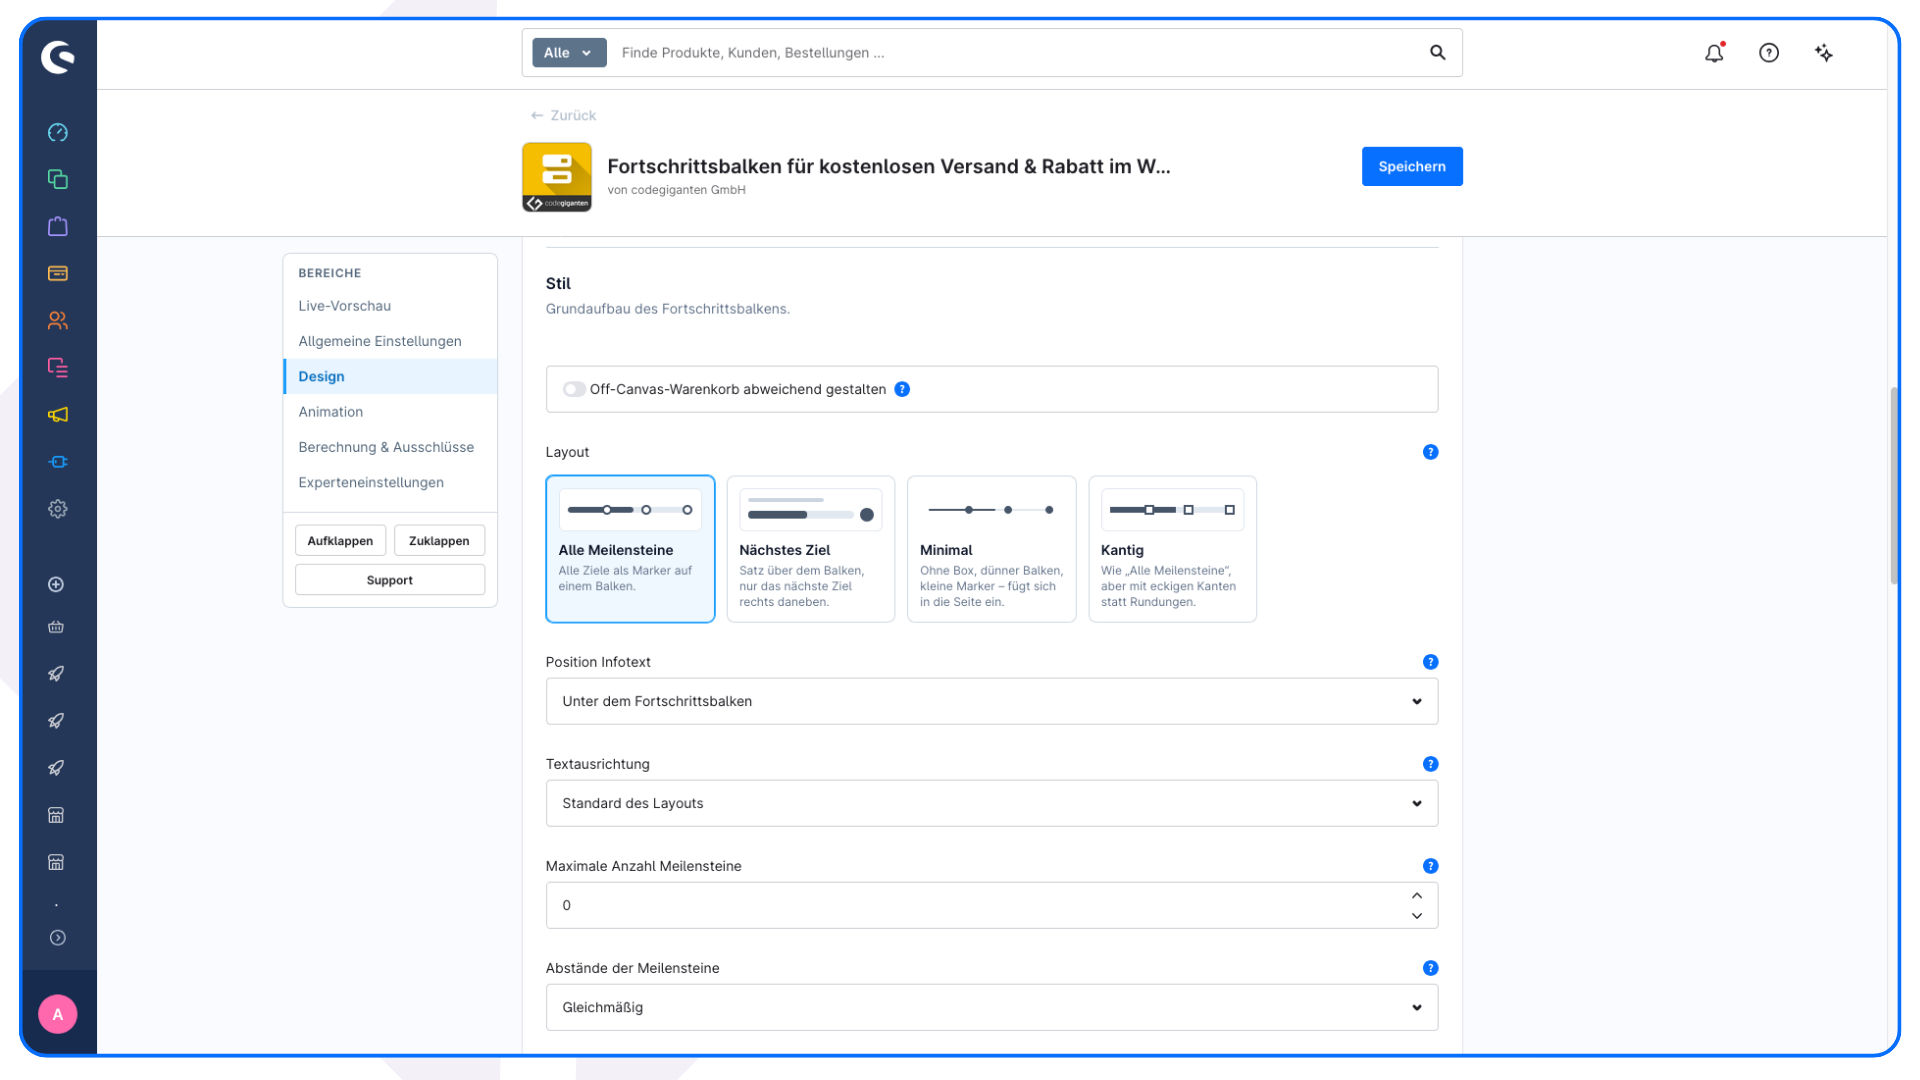1920x1080 pixels.
Task: Select the Nächstes Ziel layout
Action: 811,549
